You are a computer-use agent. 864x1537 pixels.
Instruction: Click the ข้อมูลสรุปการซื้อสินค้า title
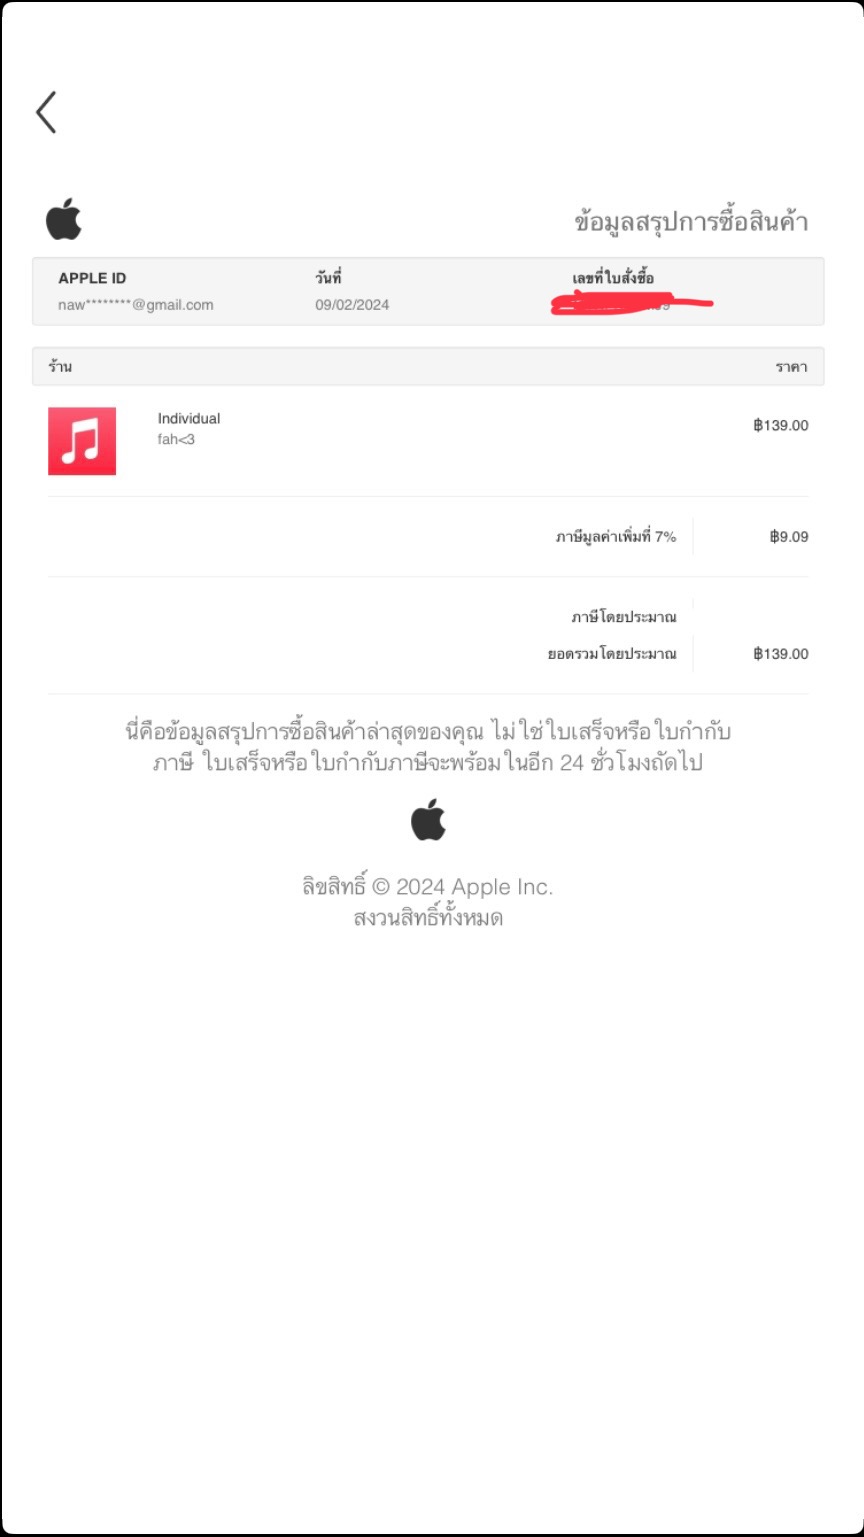691,222
